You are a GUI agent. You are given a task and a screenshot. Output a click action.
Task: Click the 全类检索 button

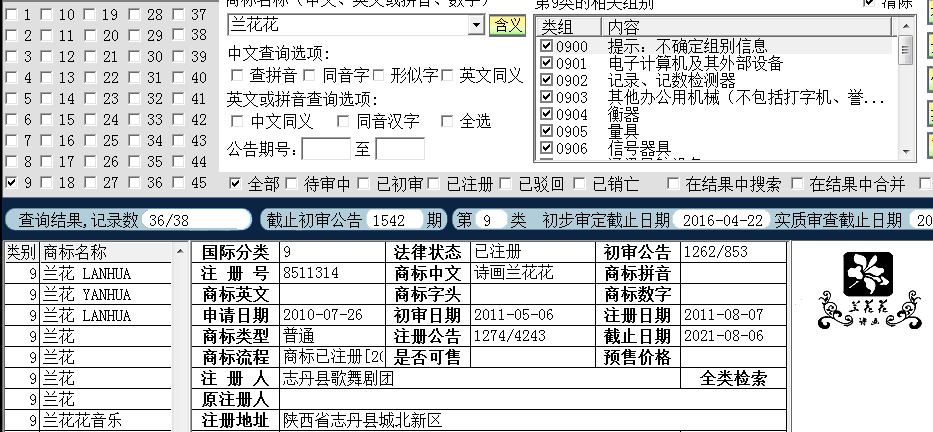733,378
